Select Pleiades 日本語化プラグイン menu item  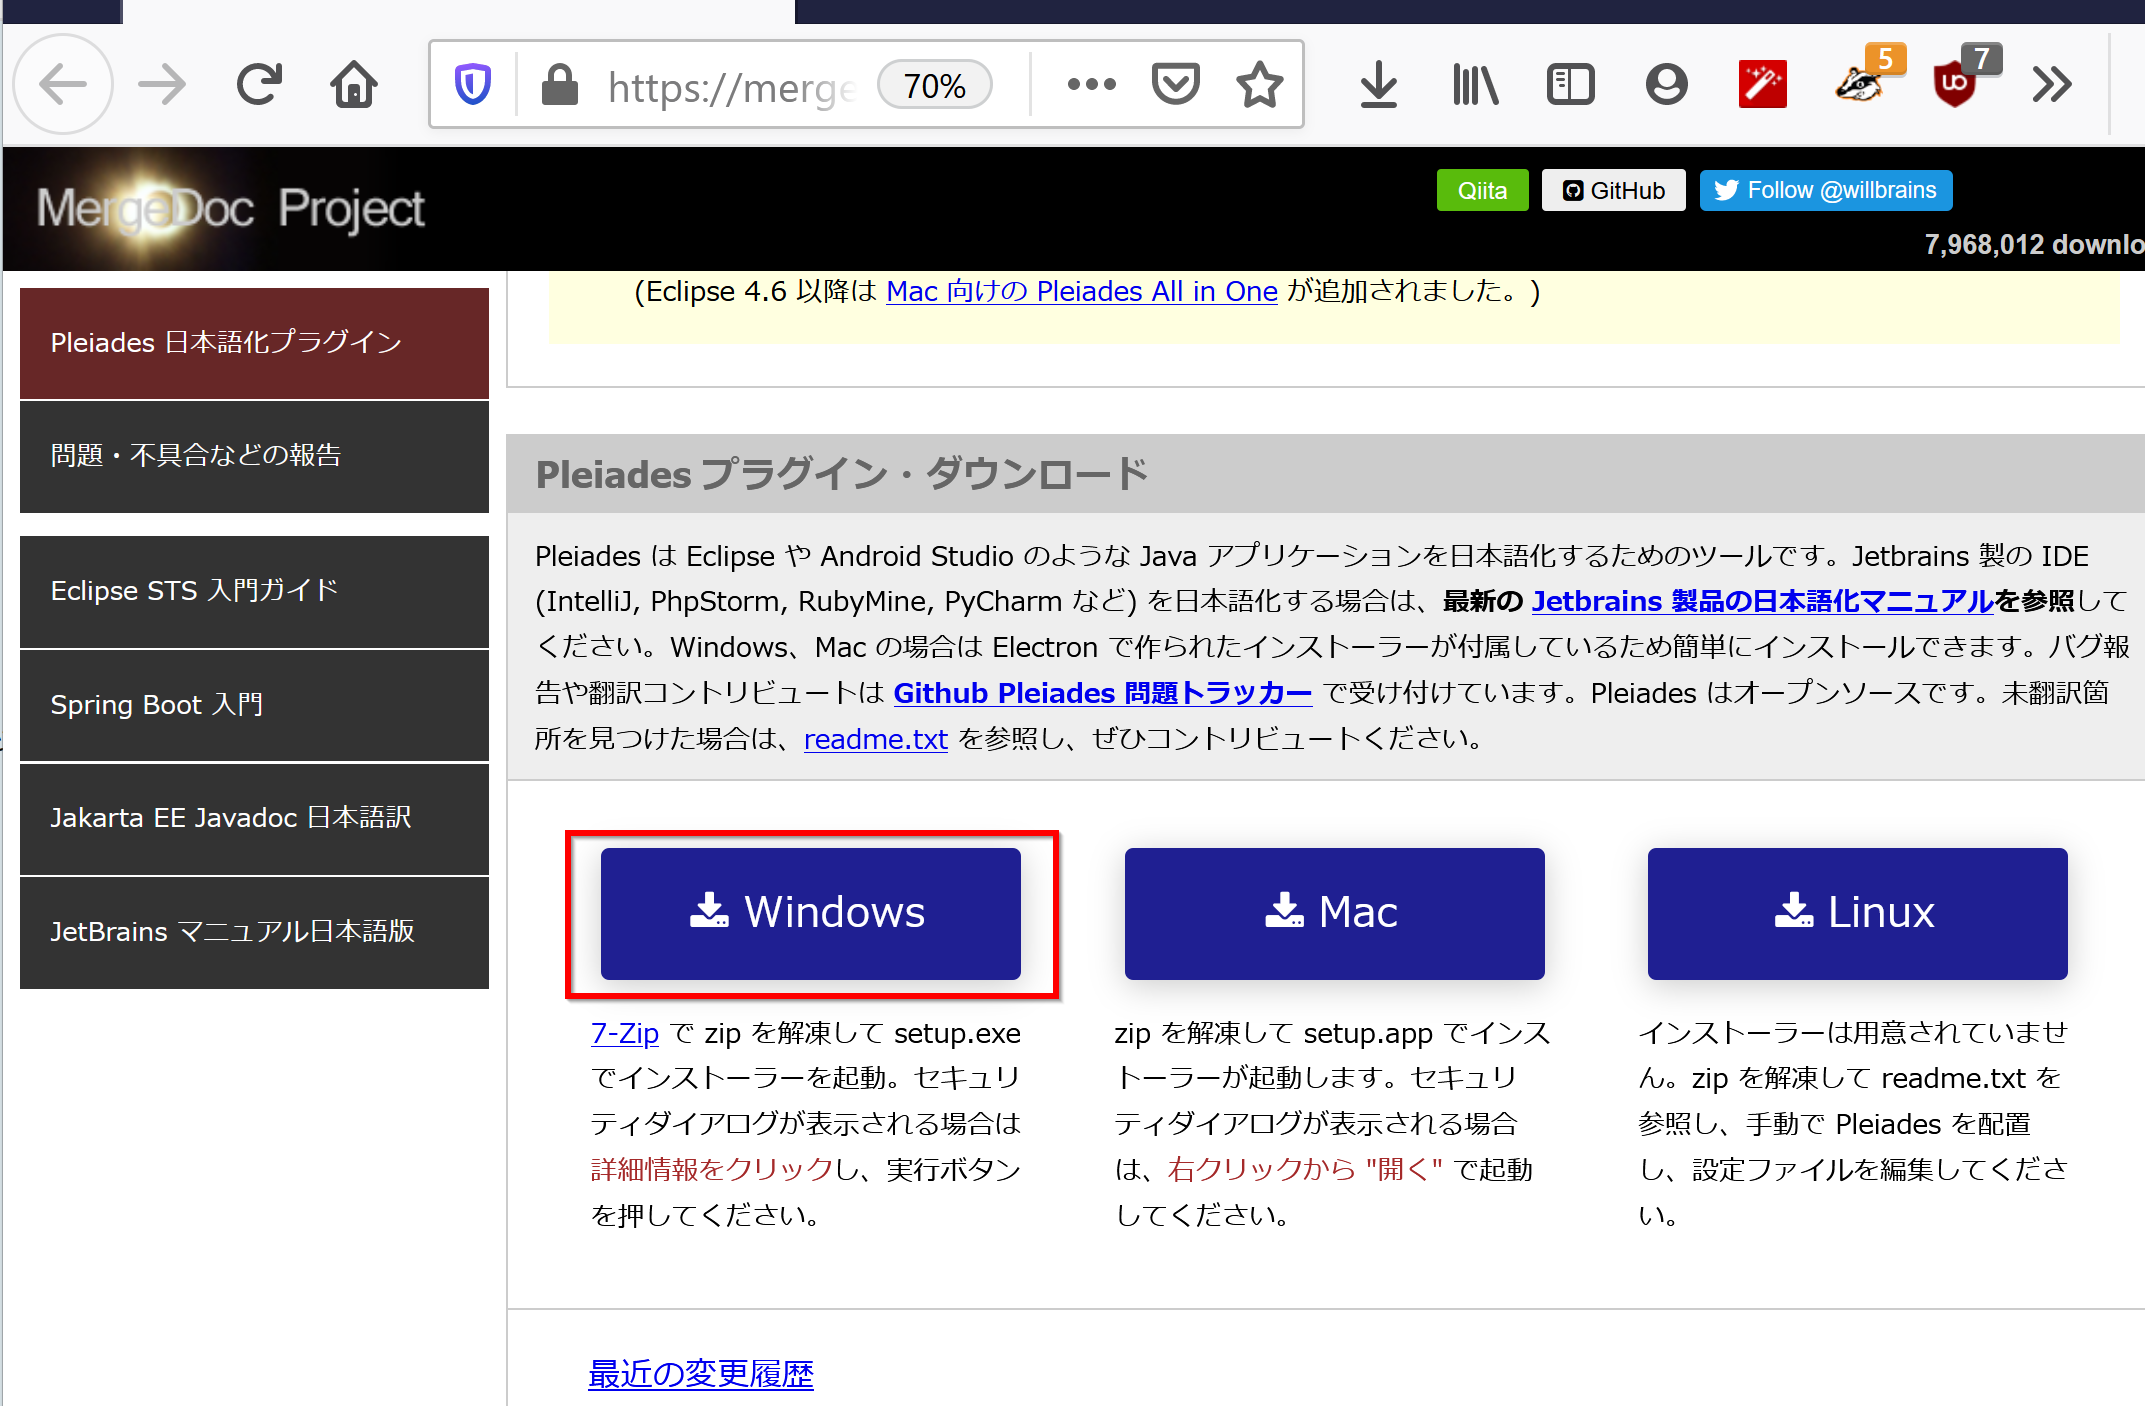coord(254,343)
